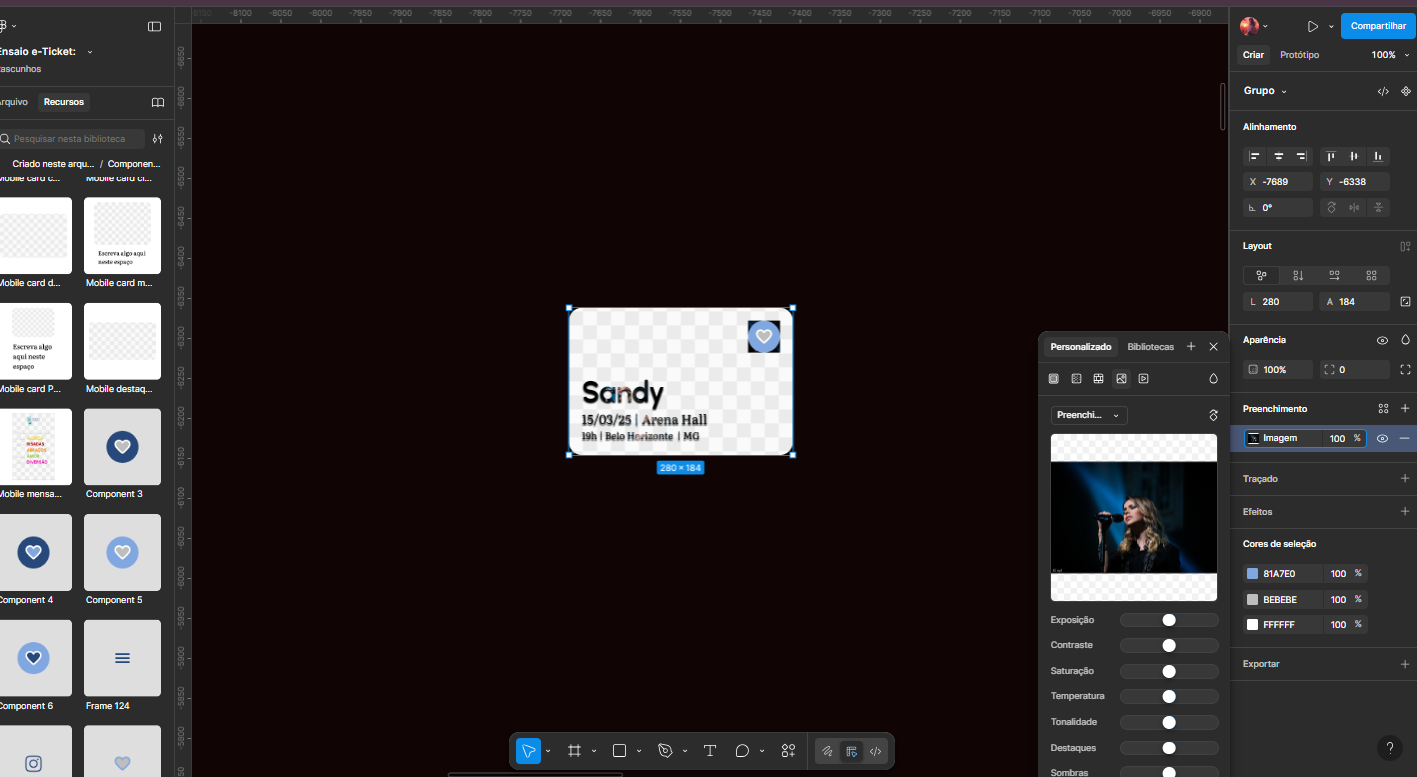The width and height of the screenshot is (1417, 777).
Task: Toggle constrain proportions lock icon
Action: 1405,301
